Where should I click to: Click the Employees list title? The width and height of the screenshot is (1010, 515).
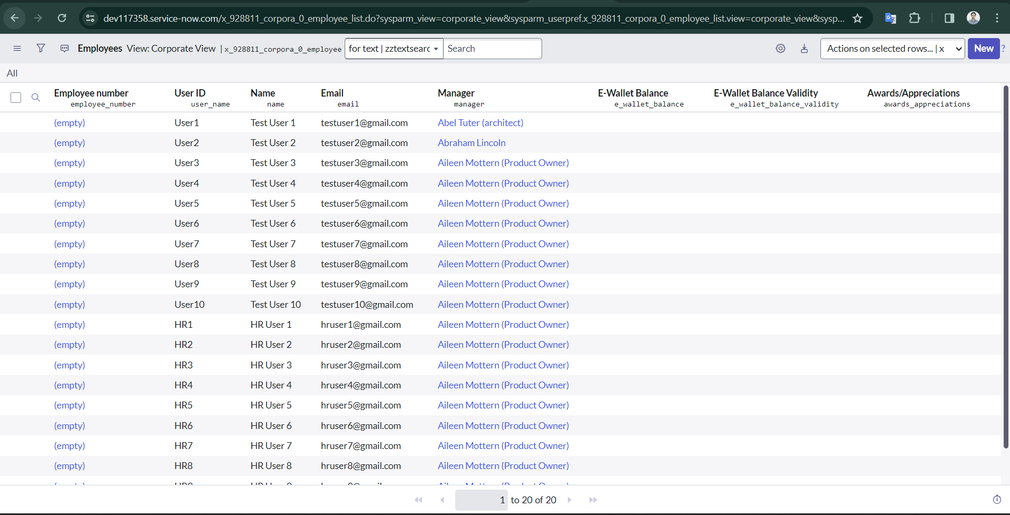click(100, 48)
